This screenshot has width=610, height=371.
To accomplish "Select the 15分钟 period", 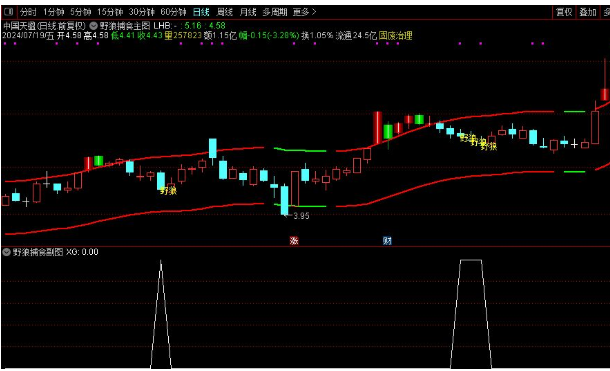I will click(x=110, y=12).
